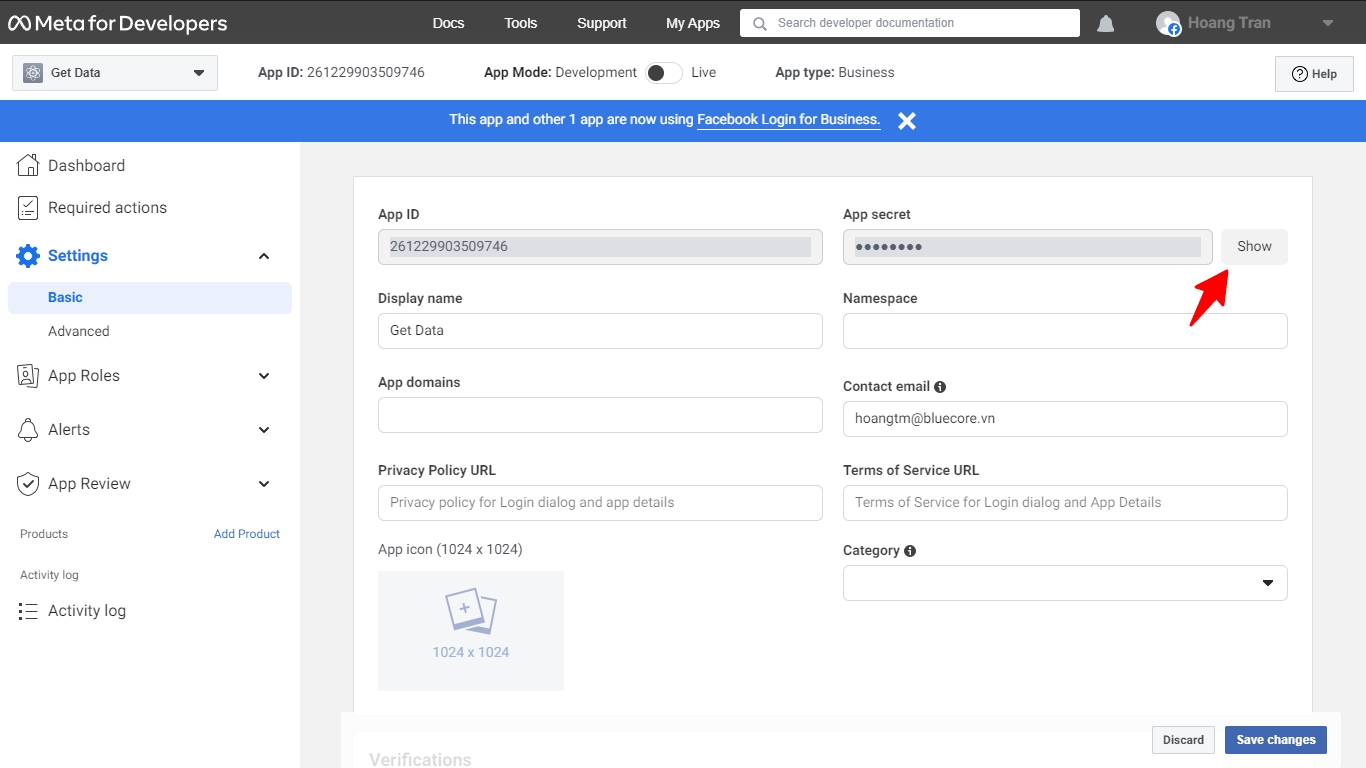The width and height of the screenshot is (1366, 768).
Task: Open the Activity log list icon
Action: 29,611
